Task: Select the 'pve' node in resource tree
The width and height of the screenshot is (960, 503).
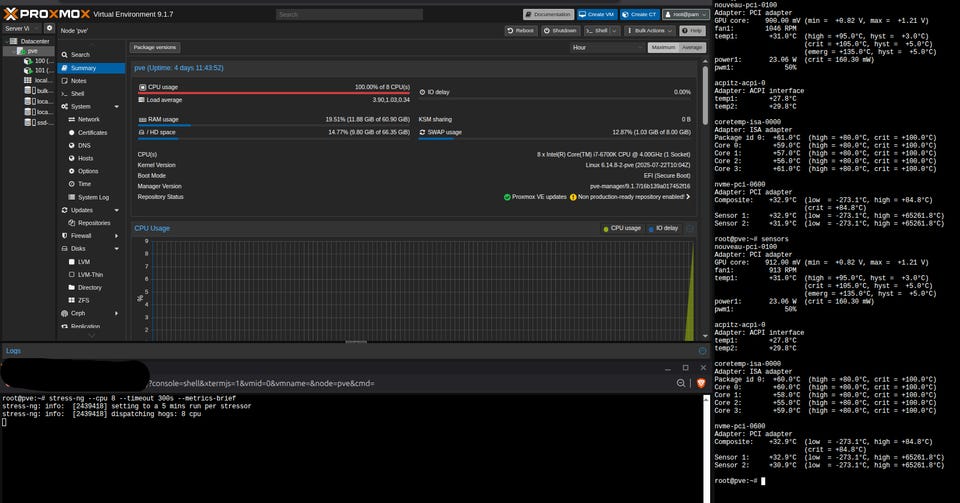Action: (32, 50)
